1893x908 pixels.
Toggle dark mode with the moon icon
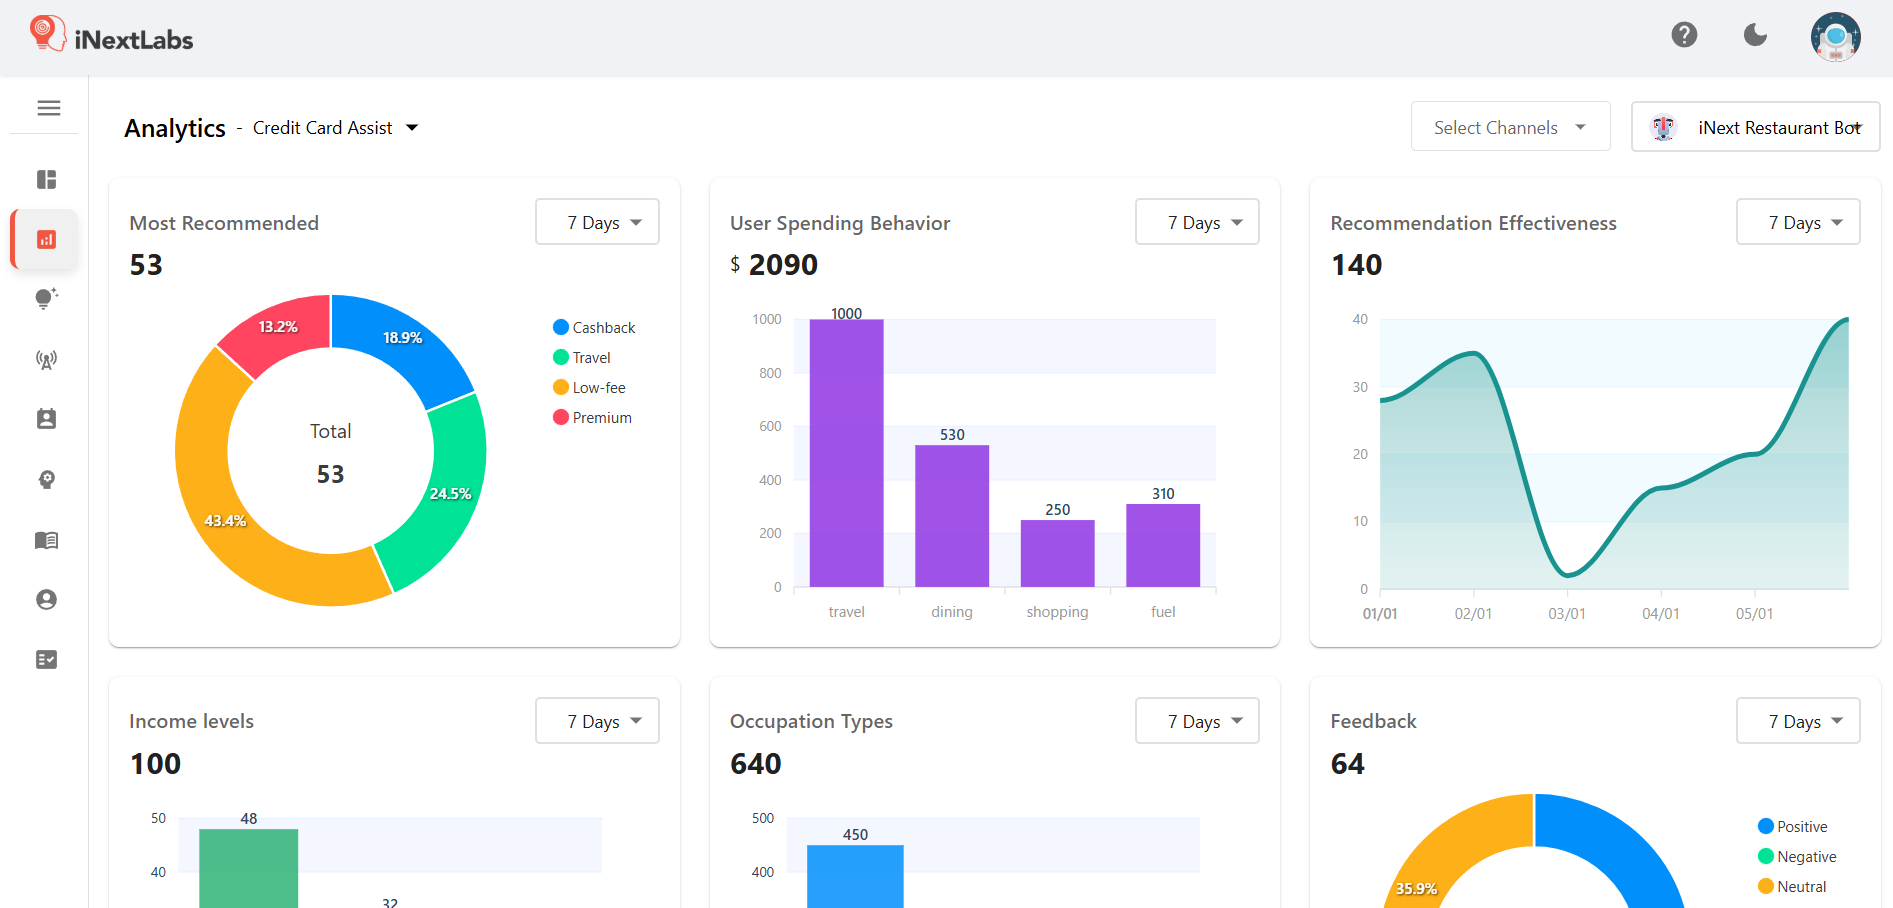click(x=1756, y=34)
